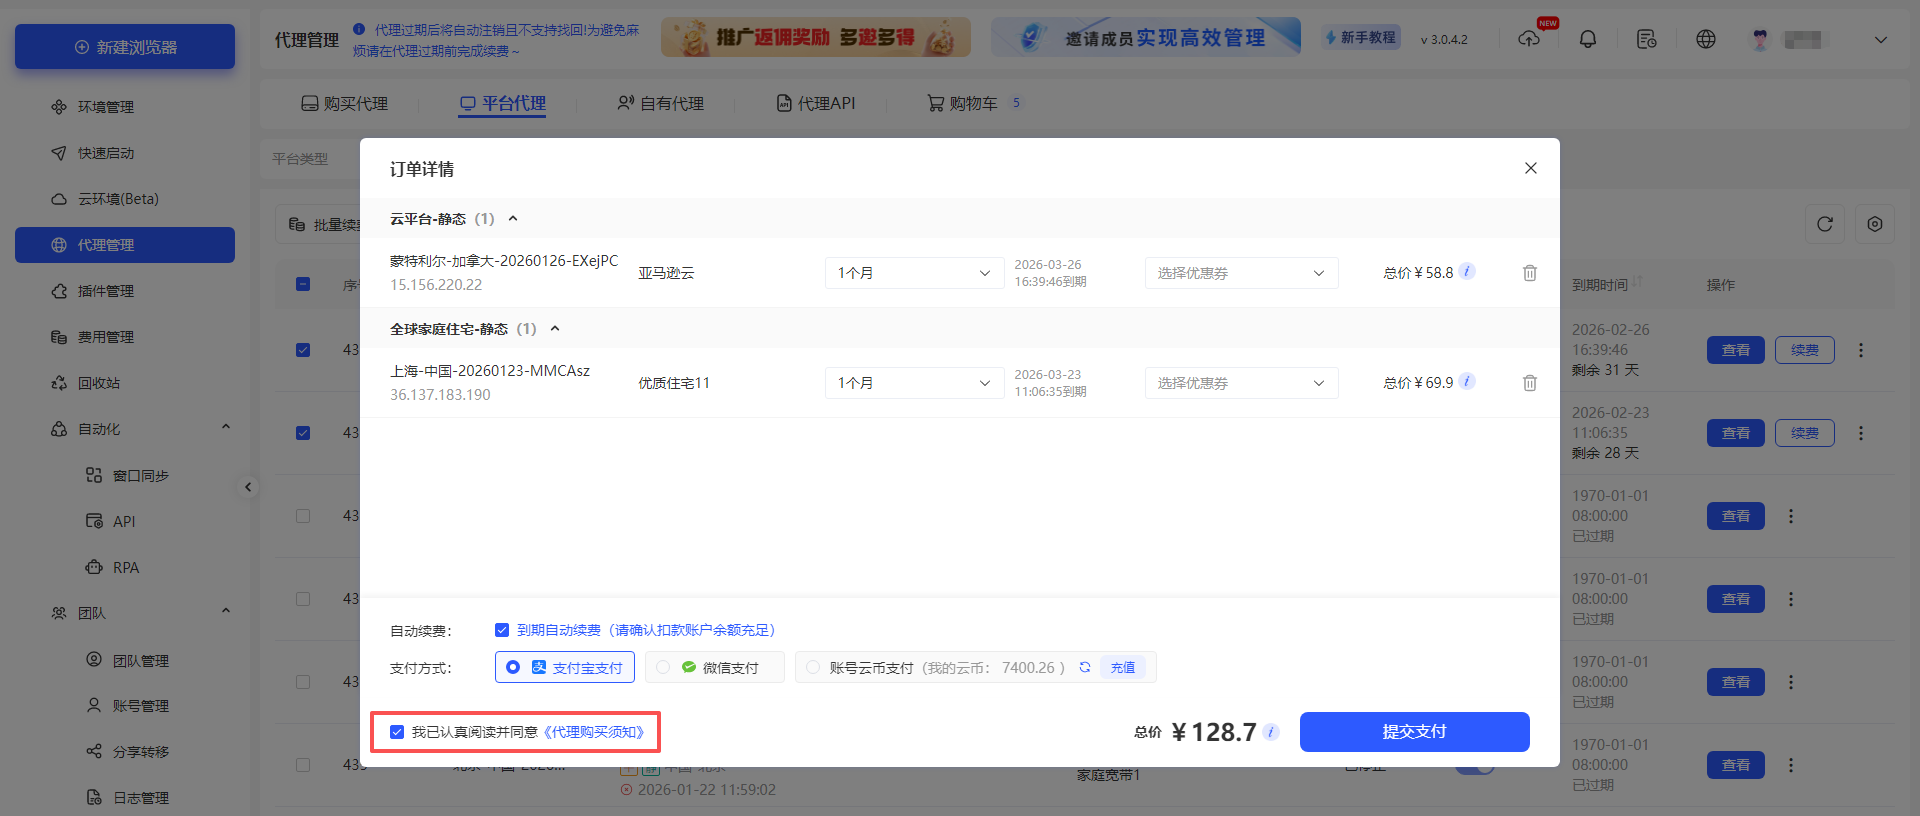Open 选择优惠券 dropdown for 亚马逊云 row
1920x816 pixels.
[1241, 273]
